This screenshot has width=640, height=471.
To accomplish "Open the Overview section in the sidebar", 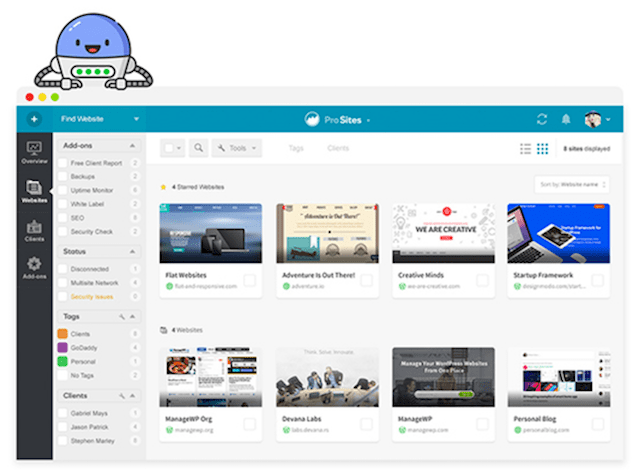I will 34,152.
